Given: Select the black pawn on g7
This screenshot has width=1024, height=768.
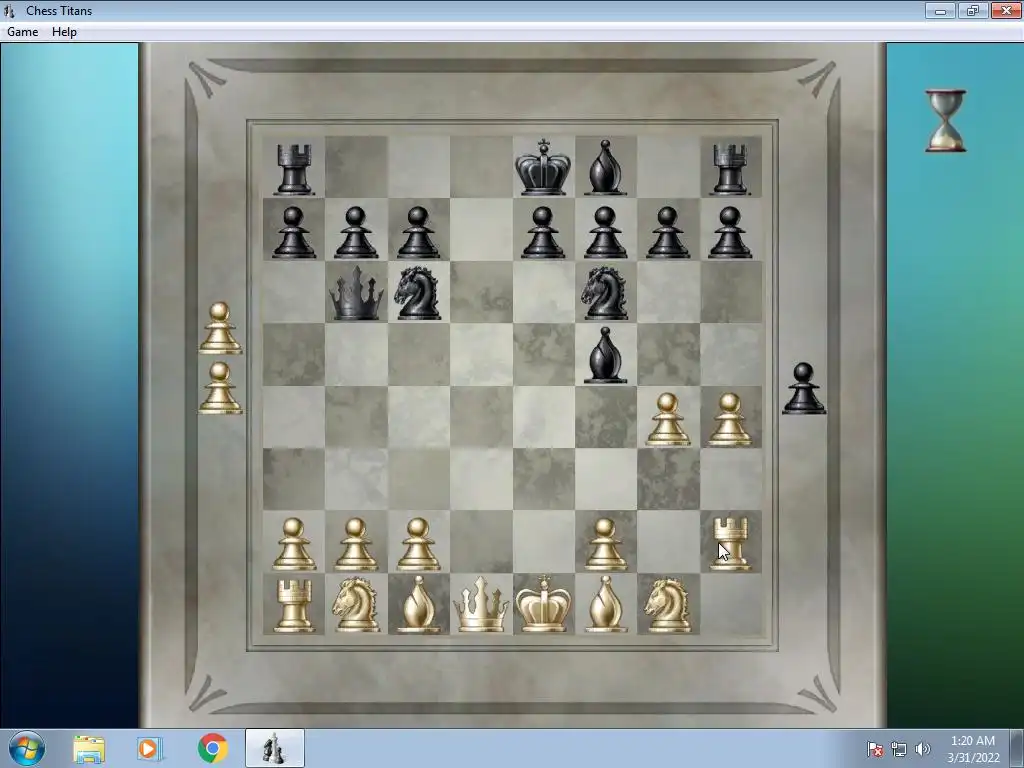Looking at the screenshot, I should (x=667, y=232).
